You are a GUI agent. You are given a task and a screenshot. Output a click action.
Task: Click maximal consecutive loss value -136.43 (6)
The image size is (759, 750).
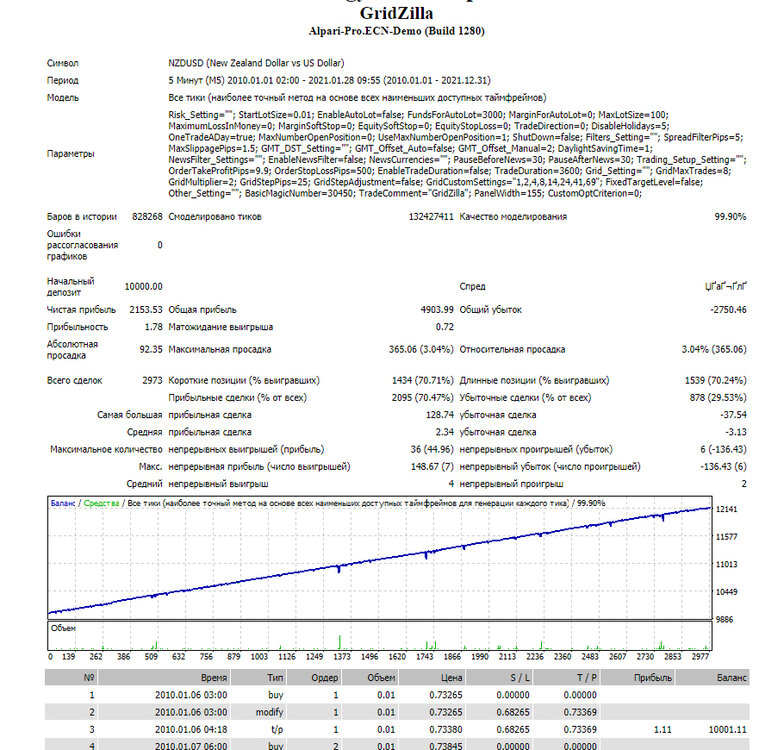coord(723,467)
